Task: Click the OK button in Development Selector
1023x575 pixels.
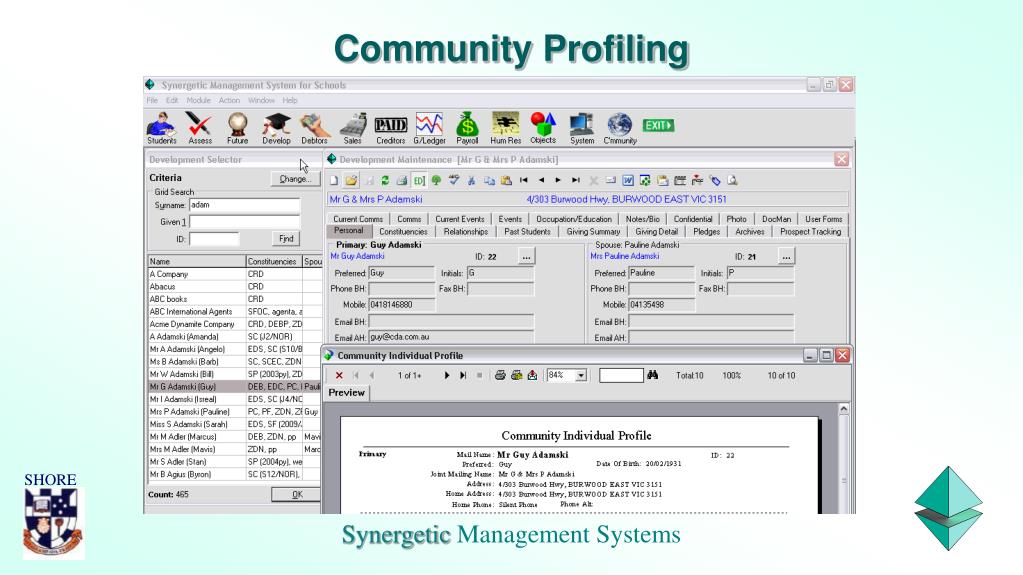Action: [x=297, y=495]
